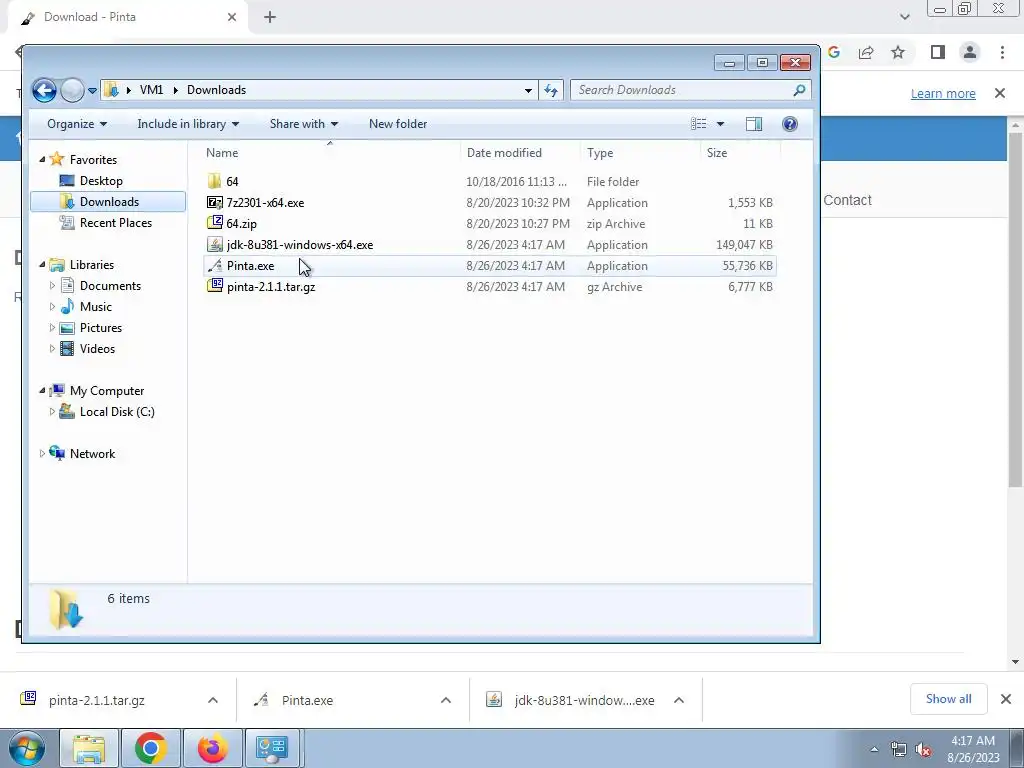Click the VM1 breadcrumb in the address bar
Viewport: 1024px width, 768px height.
point(151,90)
